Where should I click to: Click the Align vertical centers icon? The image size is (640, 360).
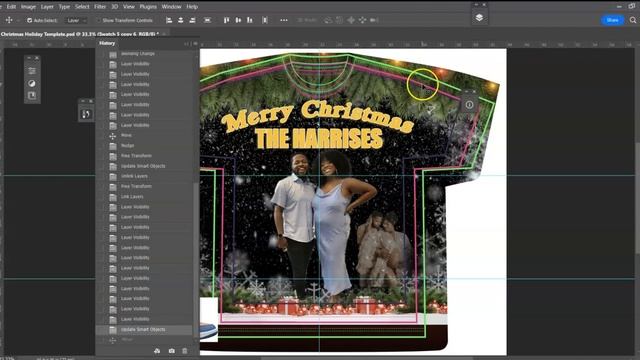pyautogui.click(x=238, y=20)
